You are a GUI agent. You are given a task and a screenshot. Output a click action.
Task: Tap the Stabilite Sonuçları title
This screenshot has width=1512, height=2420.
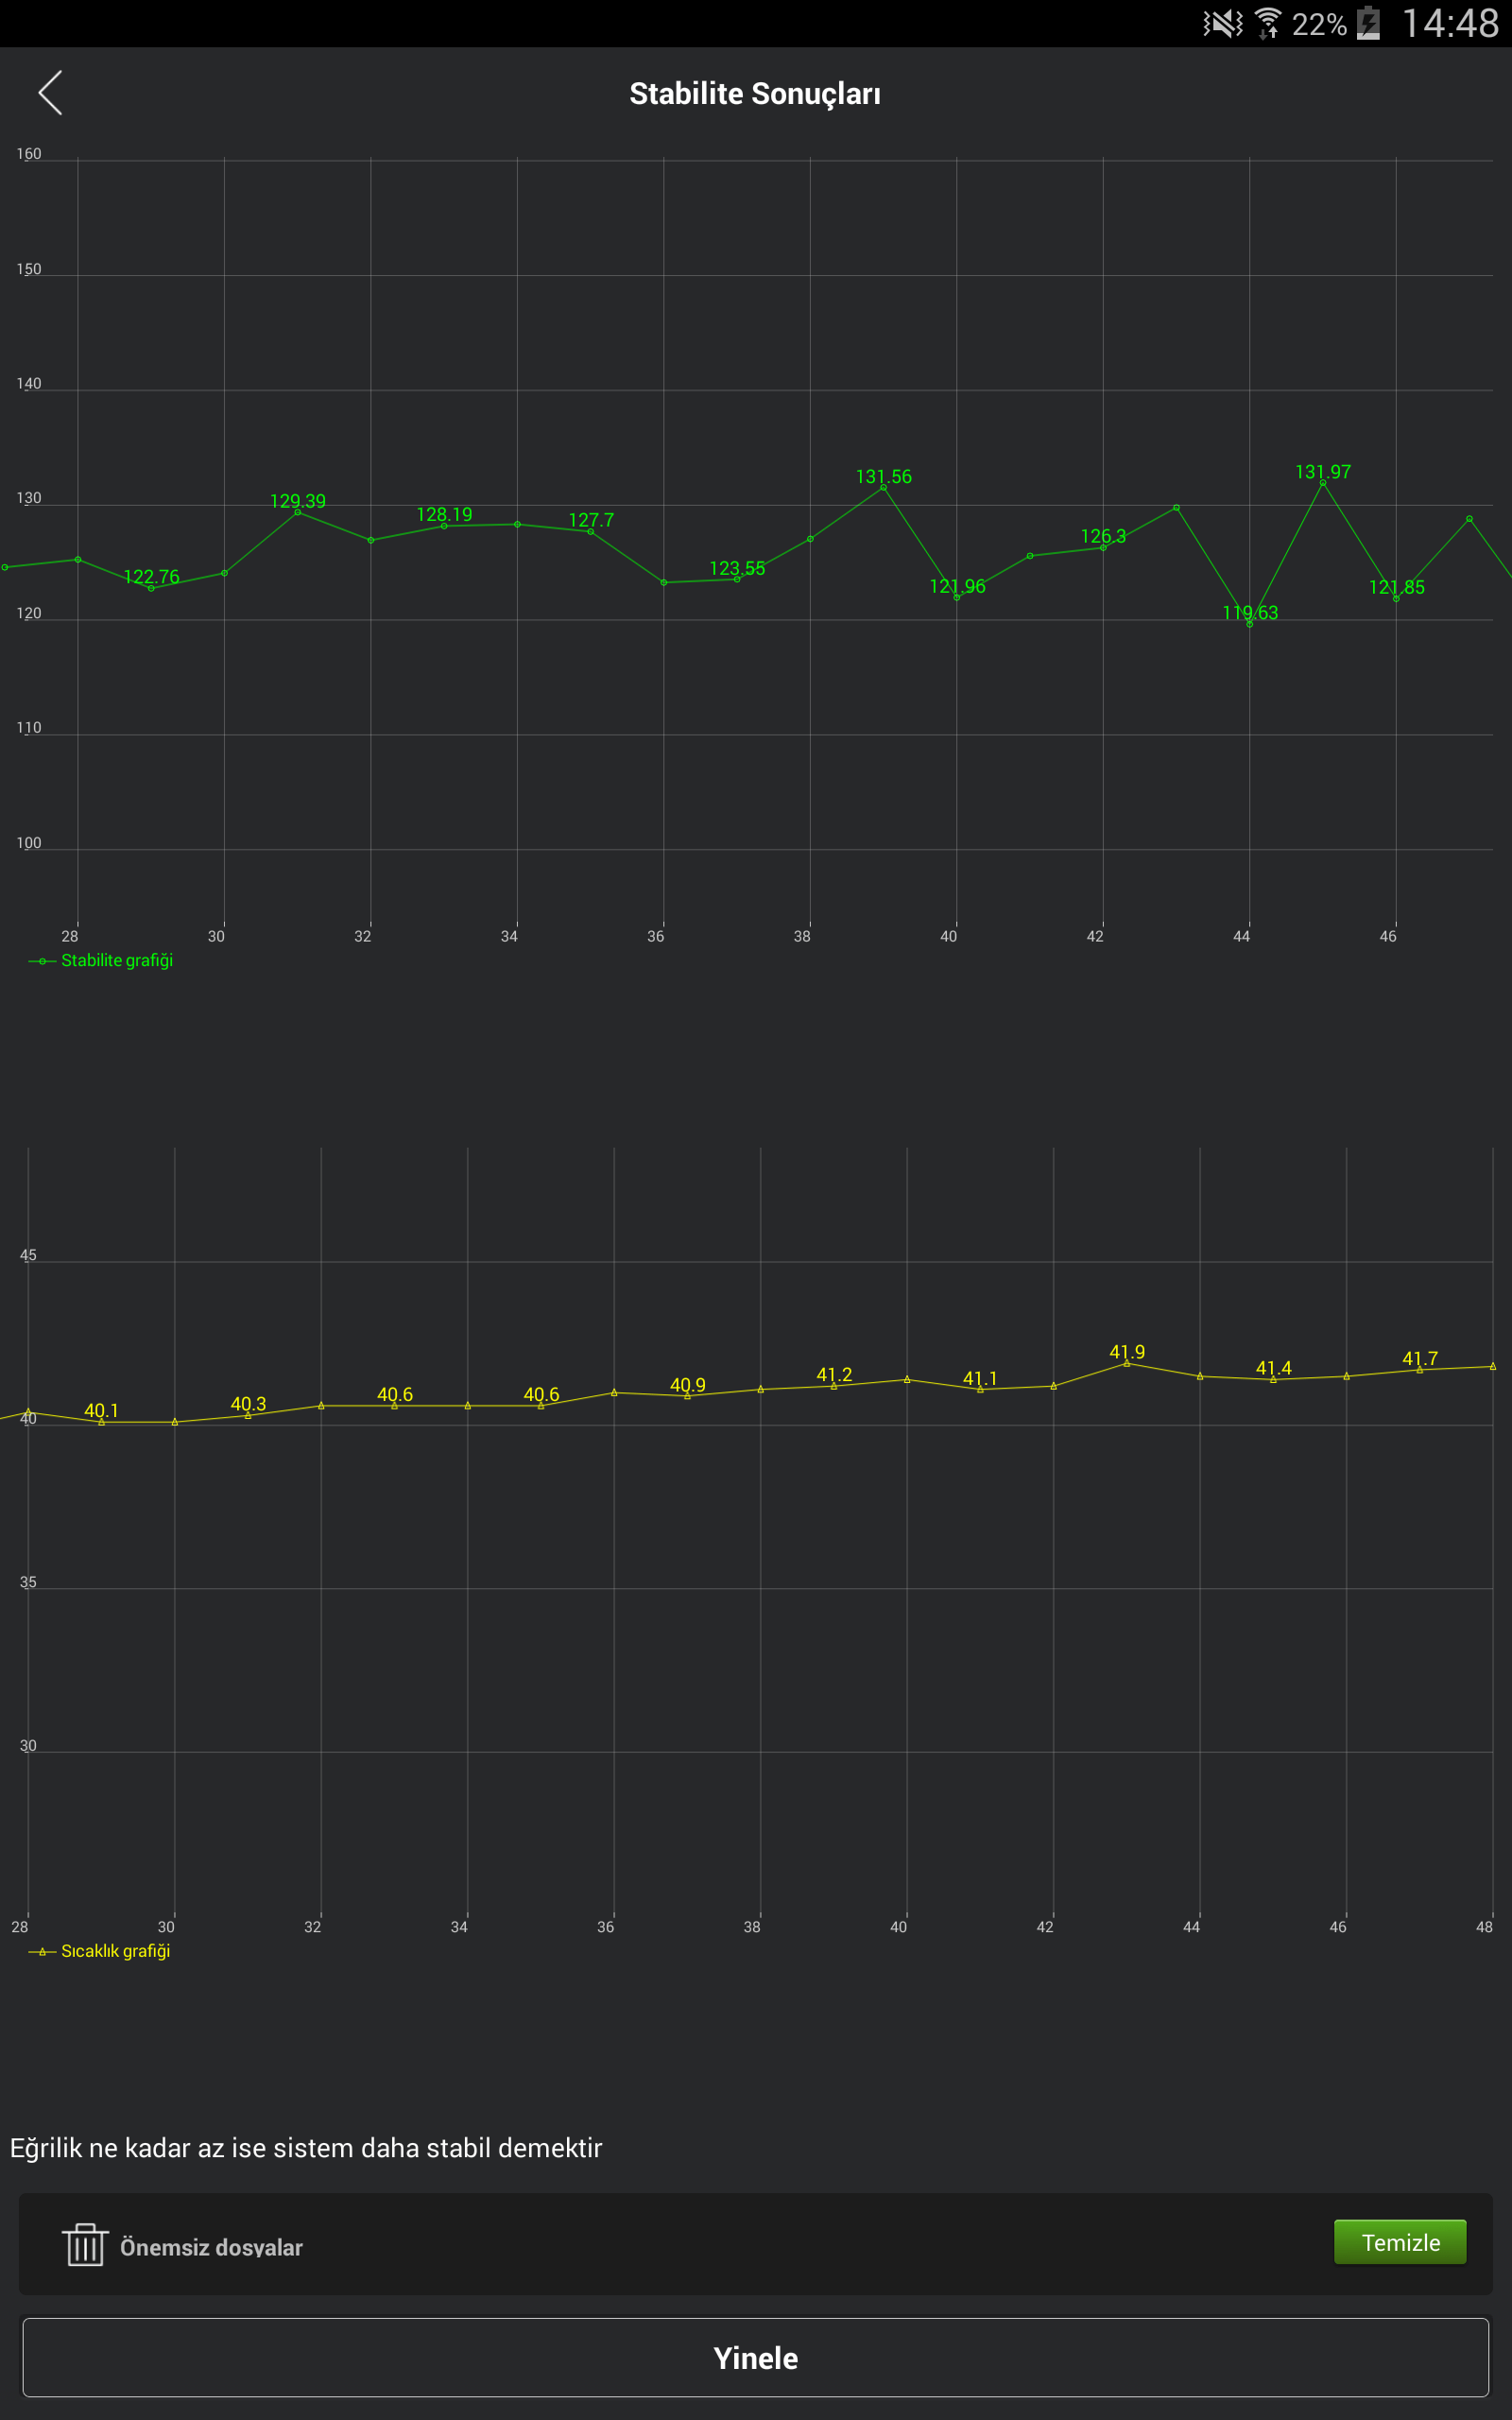(755, 93)
